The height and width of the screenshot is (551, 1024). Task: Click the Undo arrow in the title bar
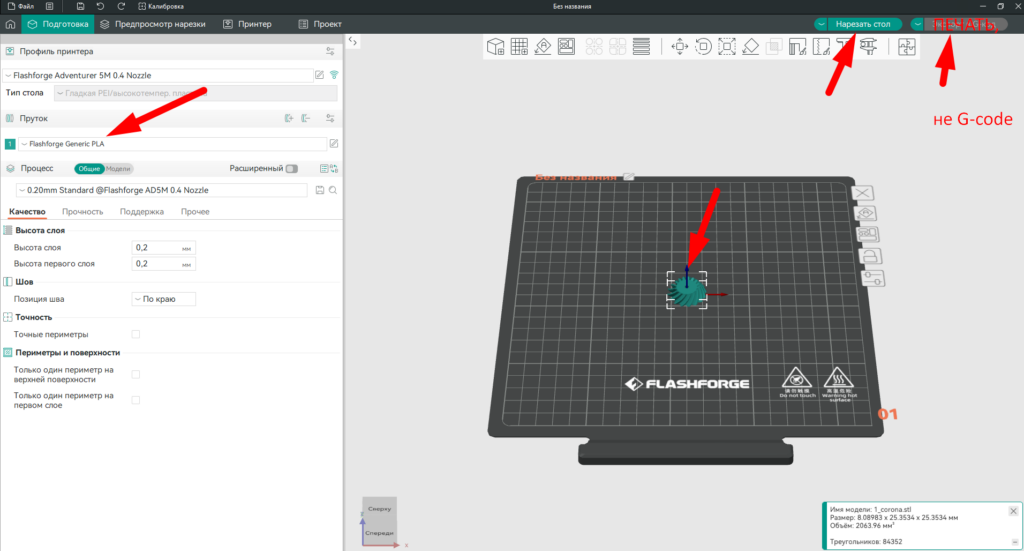100,6
